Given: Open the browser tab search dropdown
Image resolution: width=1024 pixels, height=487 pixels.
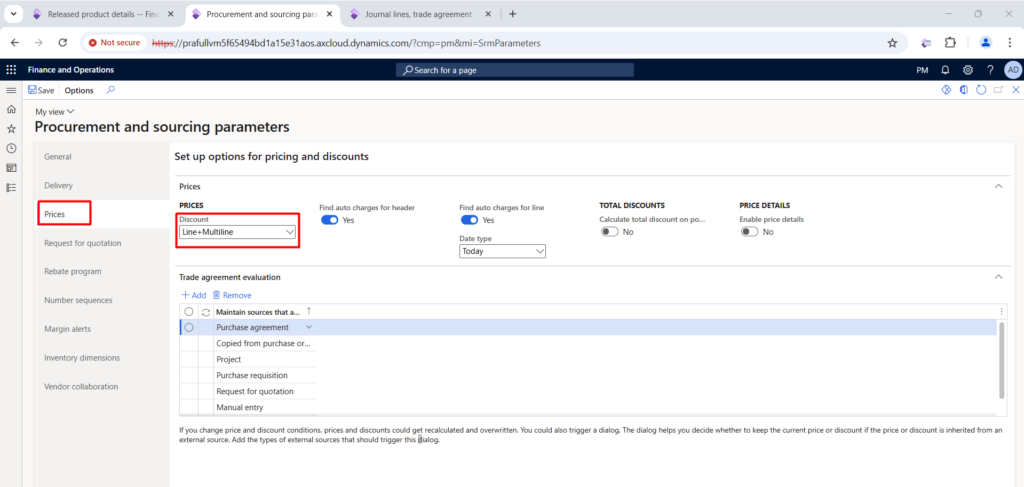Looking at the screenshot, I should click(x=13, y=14).
